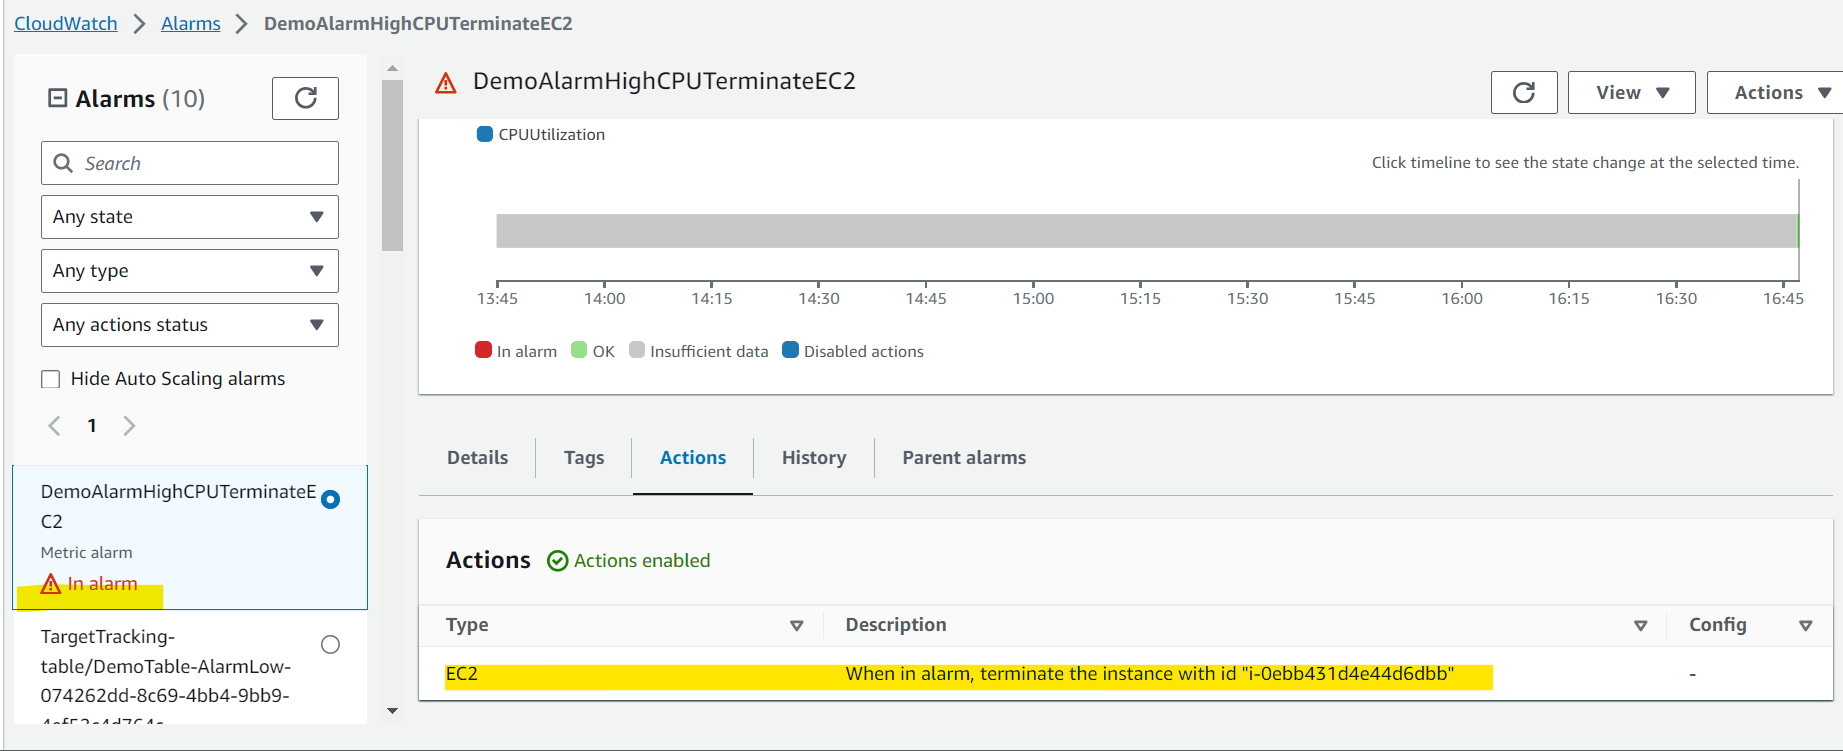The image size is (1843, 751).
Task: Click inside the alarm Search field
Action: click(x=190, y=163)
